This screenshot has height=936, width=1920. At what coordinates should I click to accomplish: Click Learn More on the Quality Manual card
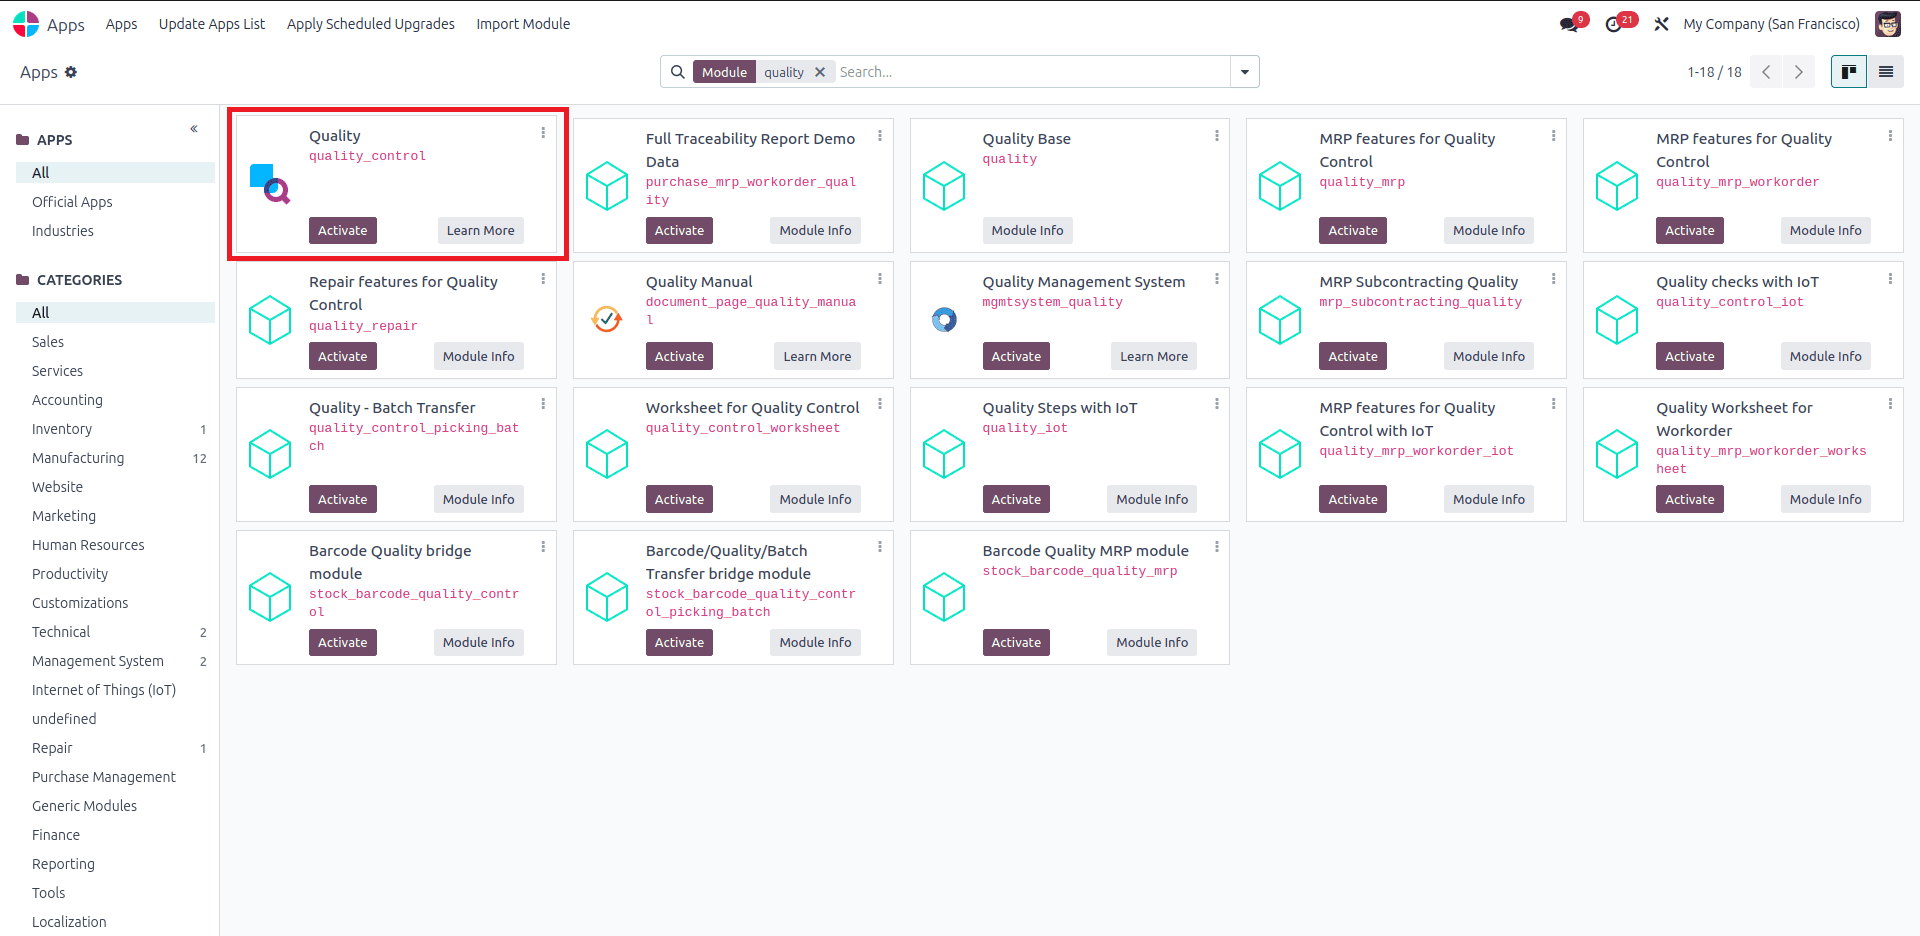[x=816, y=355]
